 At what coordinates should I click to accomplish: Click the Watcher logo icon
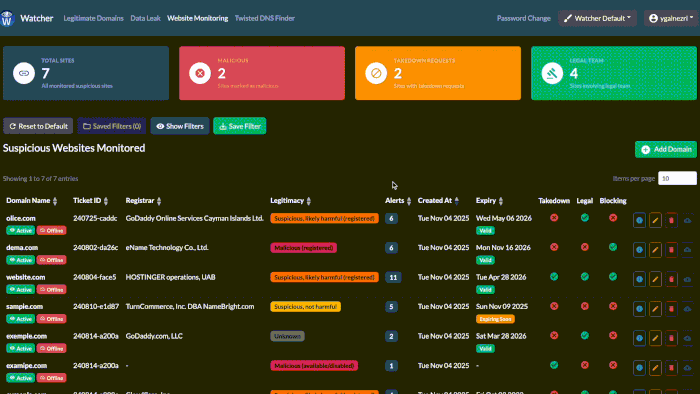[7, 18]
